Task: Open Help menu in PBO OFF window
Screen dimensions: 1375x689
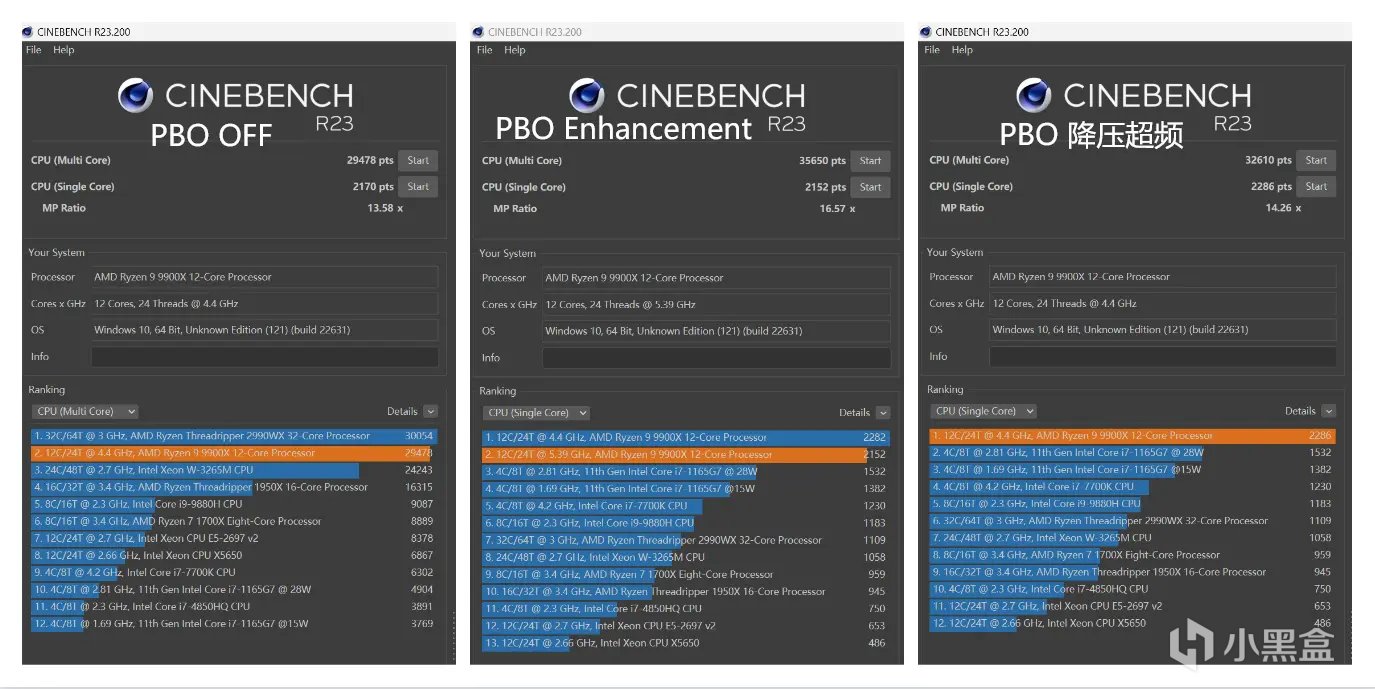Action: [64, 50]
